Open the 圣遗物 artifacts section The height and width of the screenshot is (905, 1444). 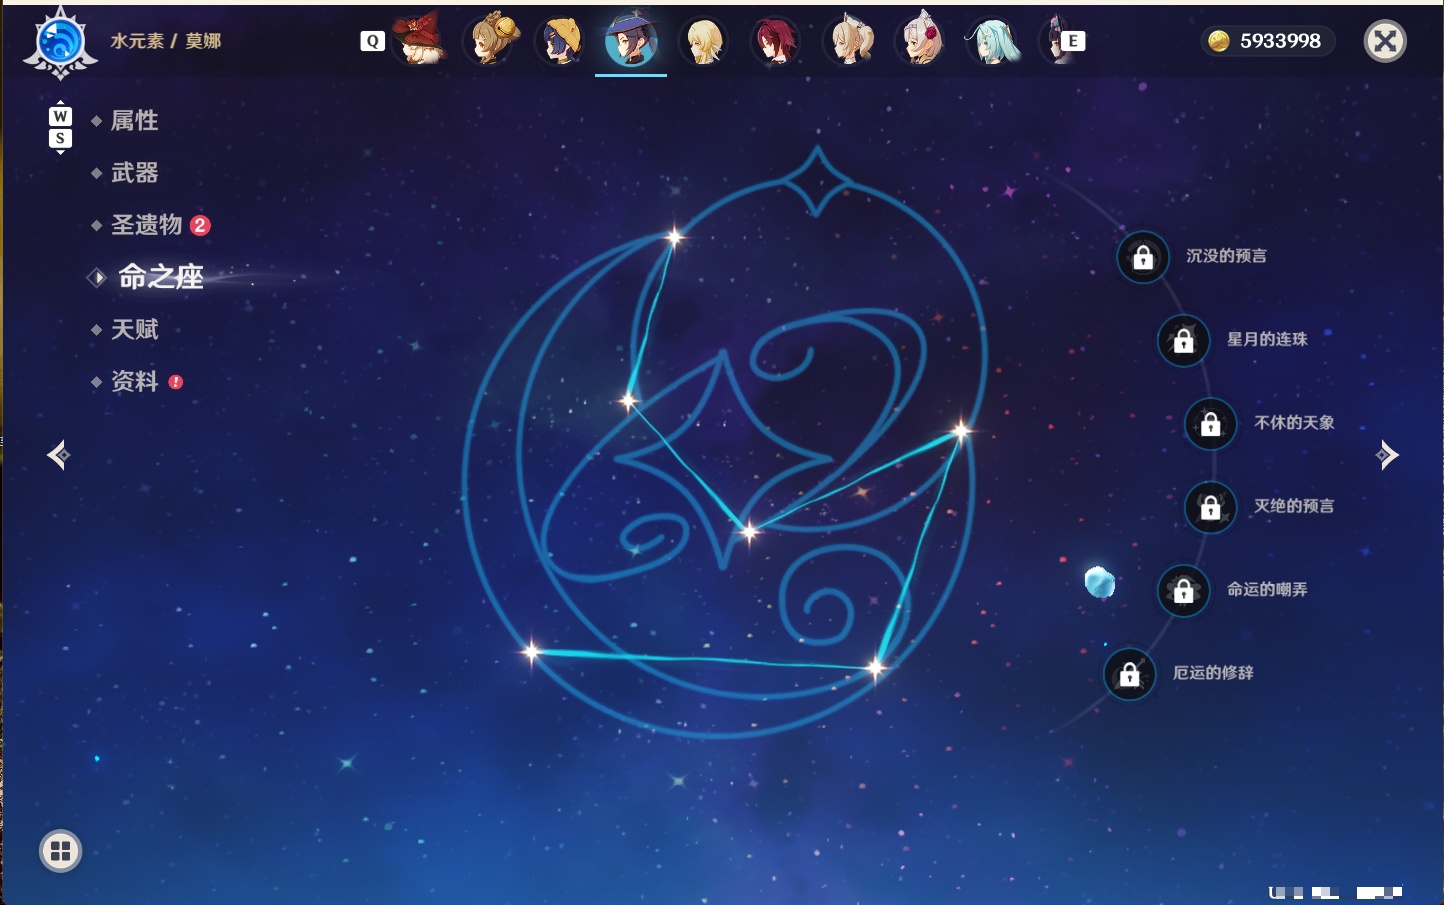tap(147, 225)
